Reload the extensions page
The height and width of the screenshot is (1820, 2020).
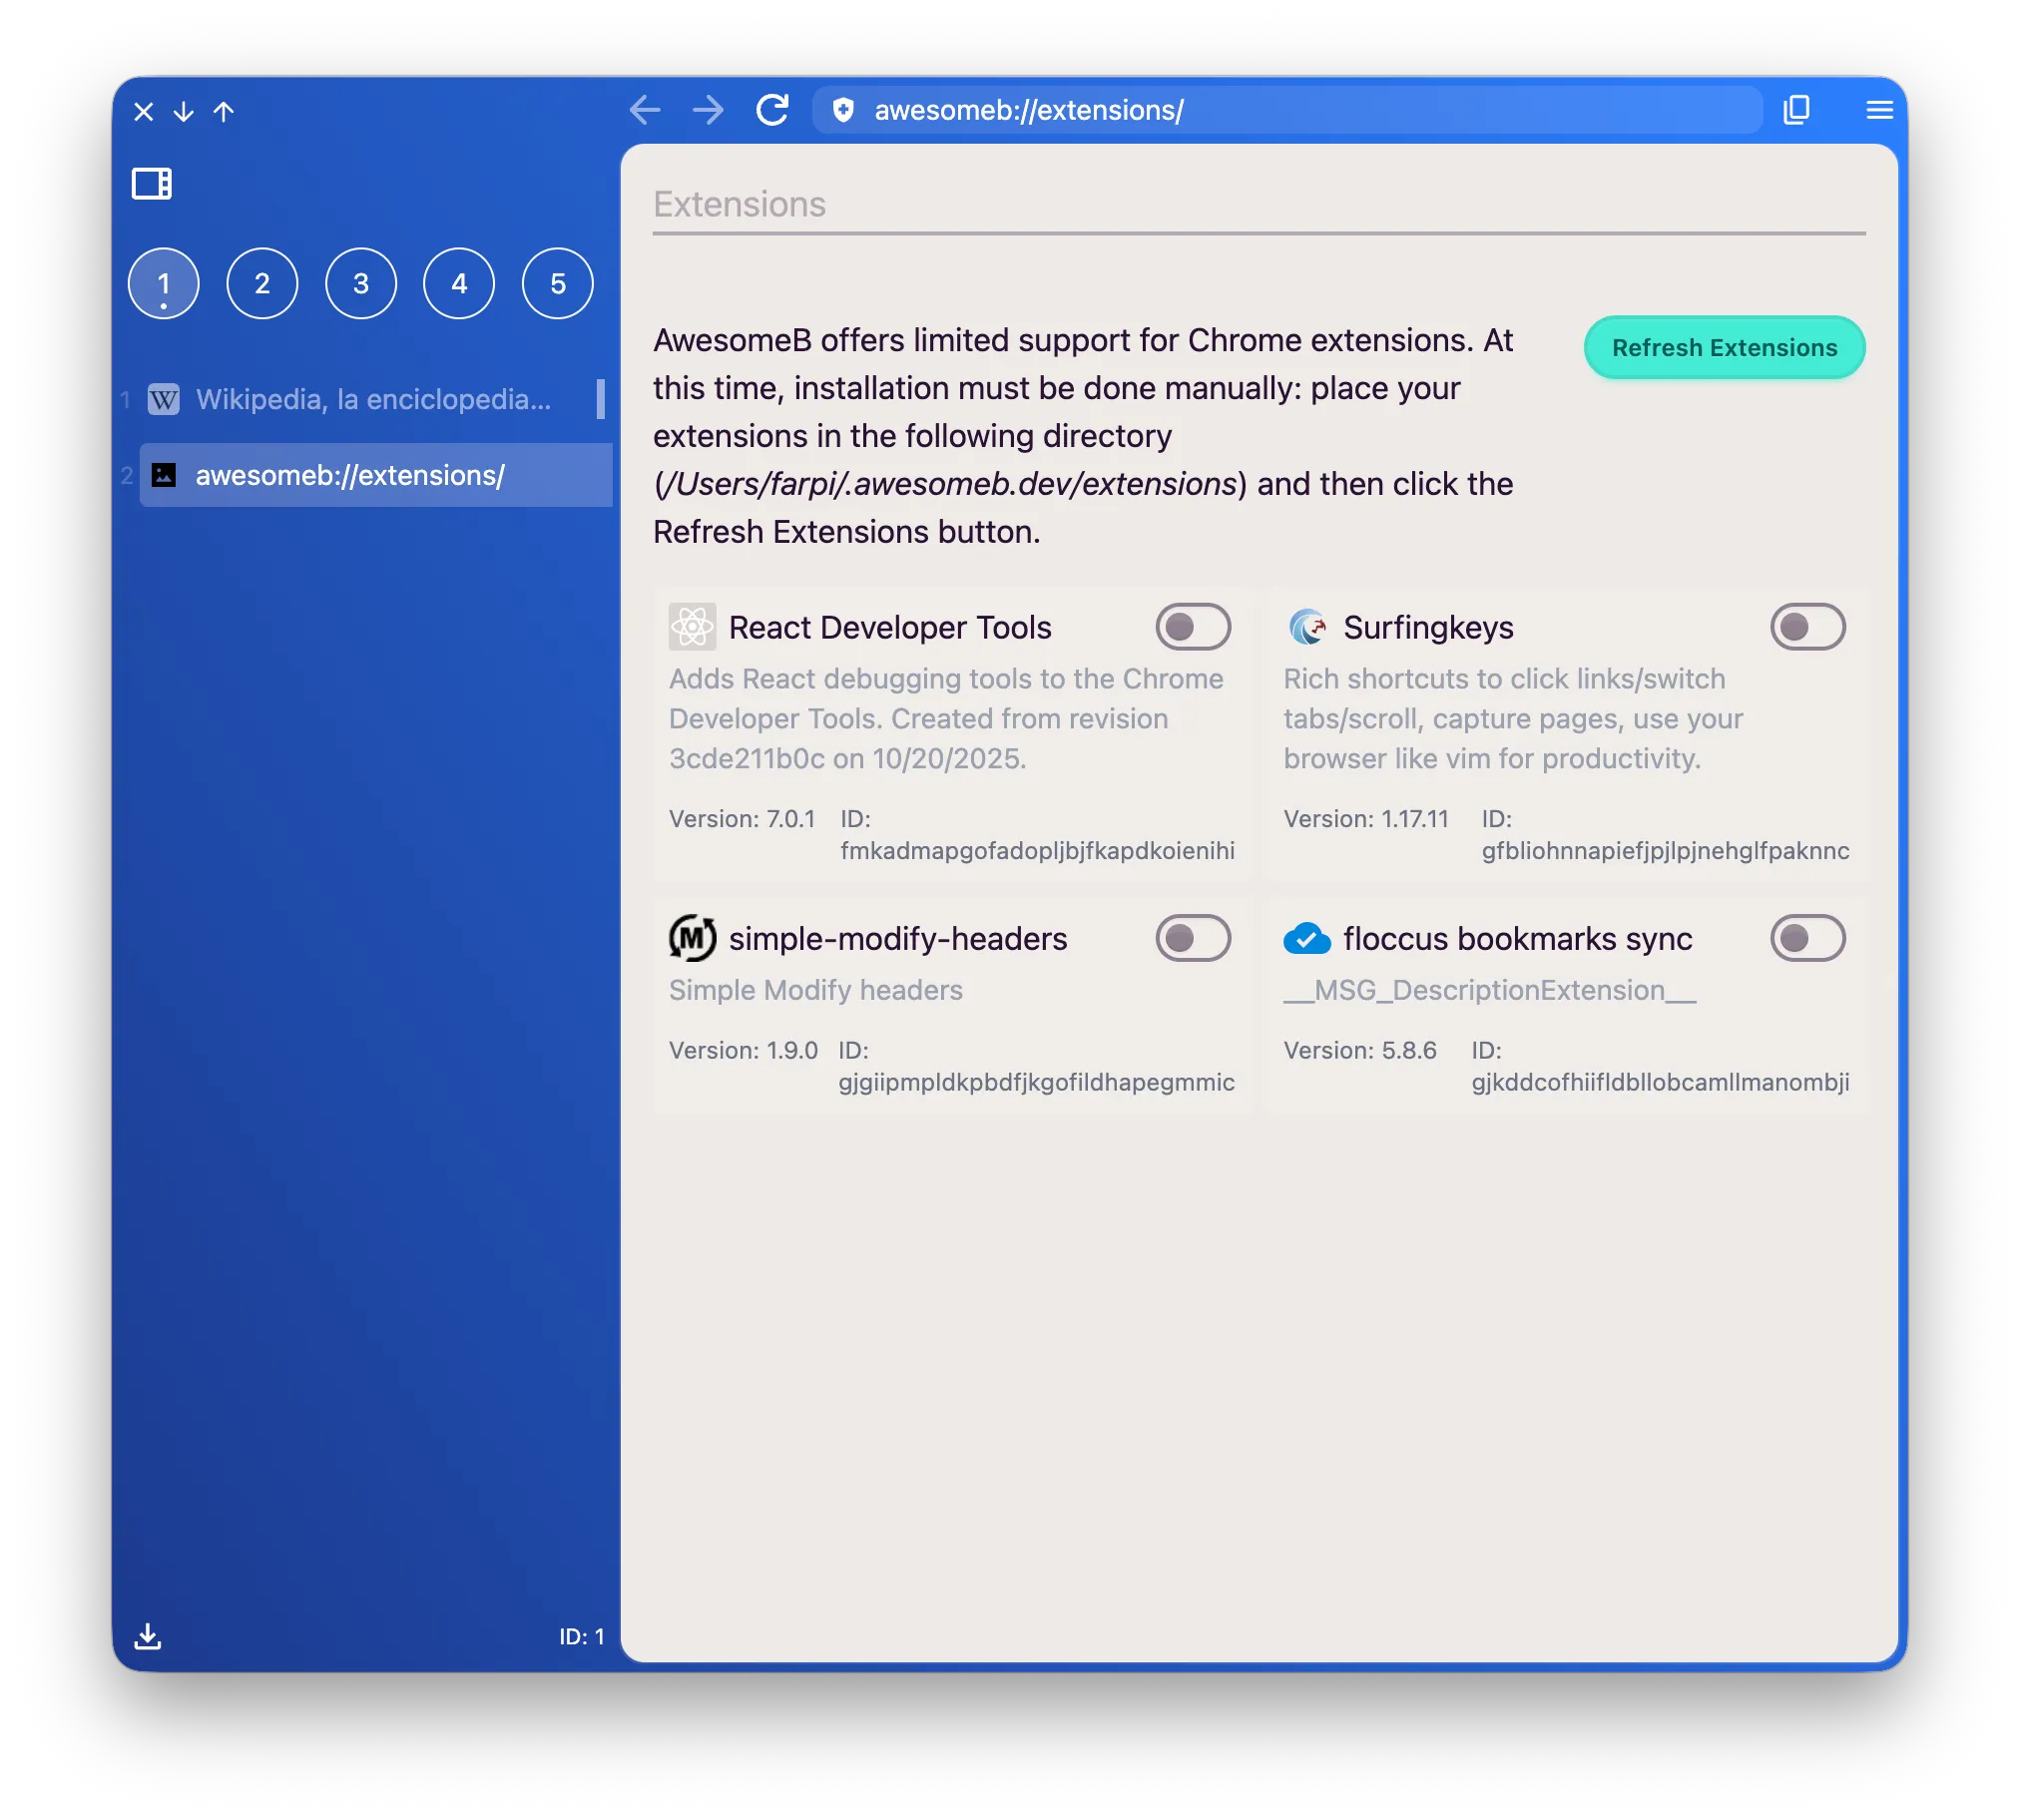[772, 110]
